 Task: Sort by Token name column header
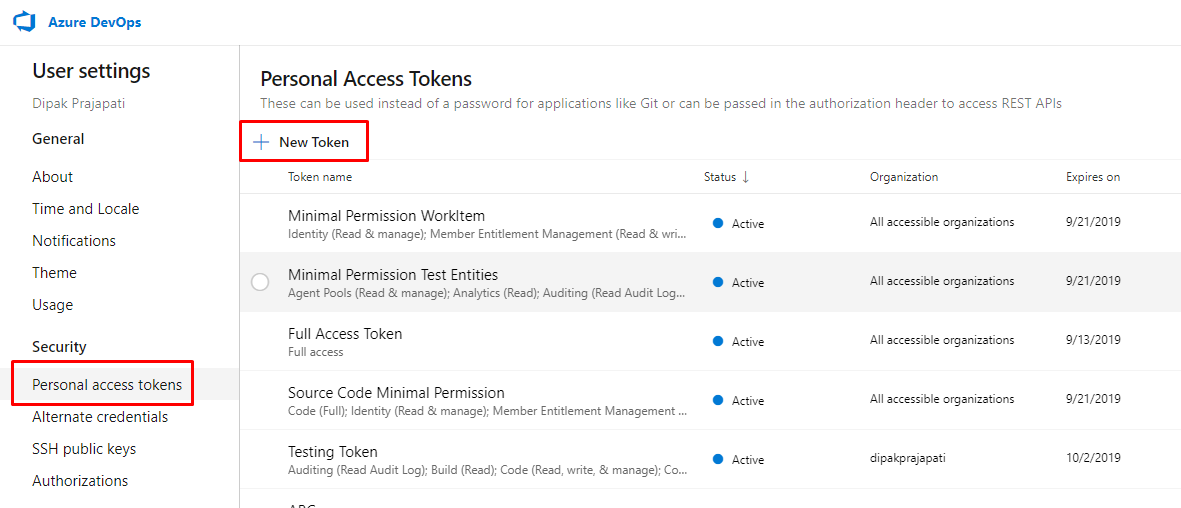(320, 177)
